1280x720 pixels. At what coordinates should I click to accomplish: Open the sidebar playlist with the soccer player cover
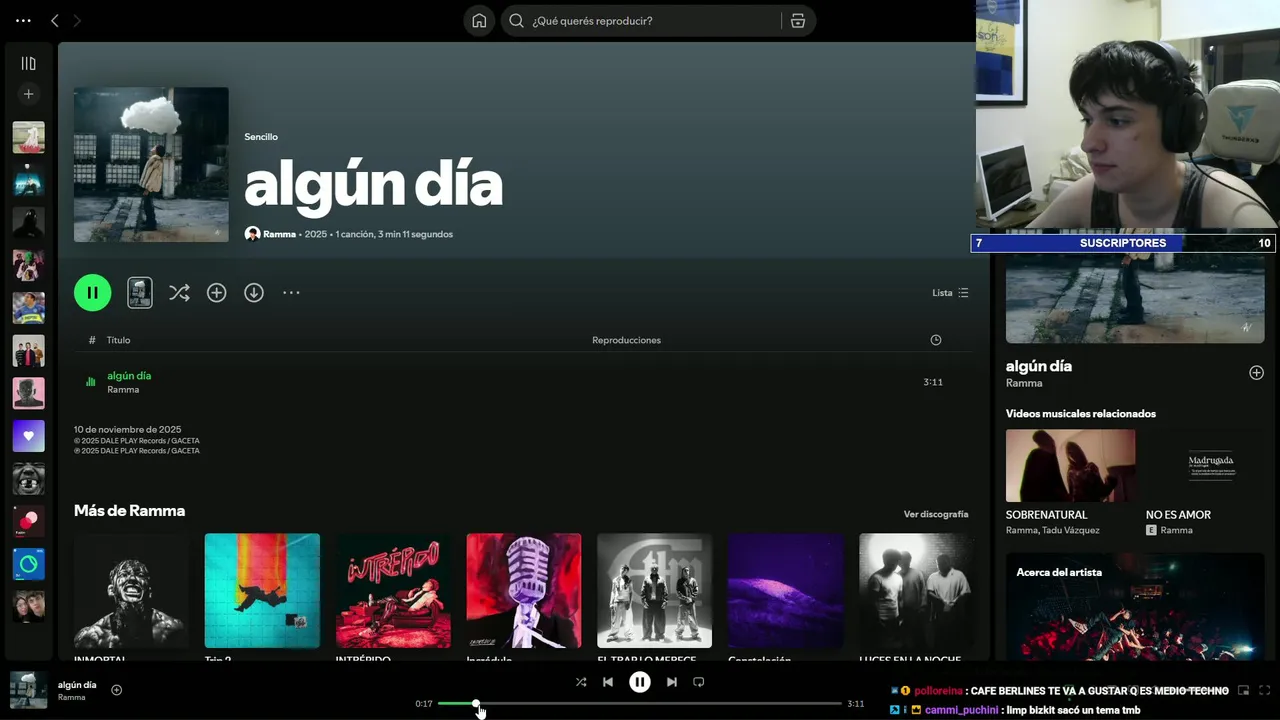[x=28, y=308]
